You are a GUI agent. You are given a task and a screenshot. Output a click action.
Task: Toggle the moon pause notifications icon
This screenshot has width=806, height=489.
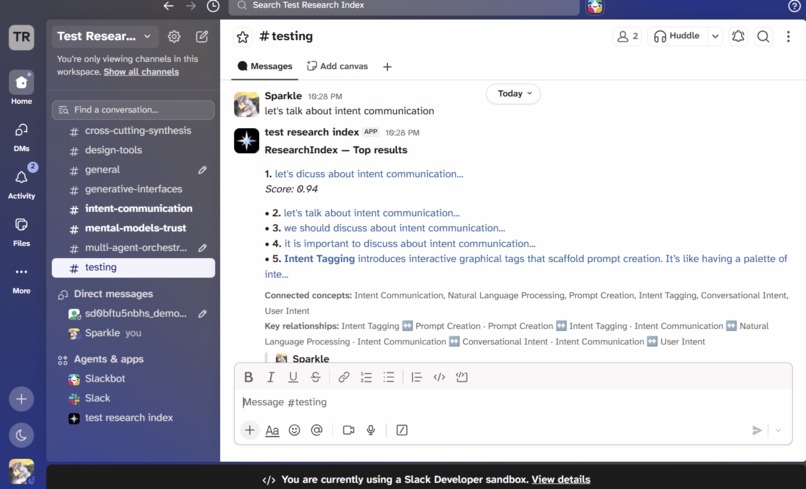point(22,436)
